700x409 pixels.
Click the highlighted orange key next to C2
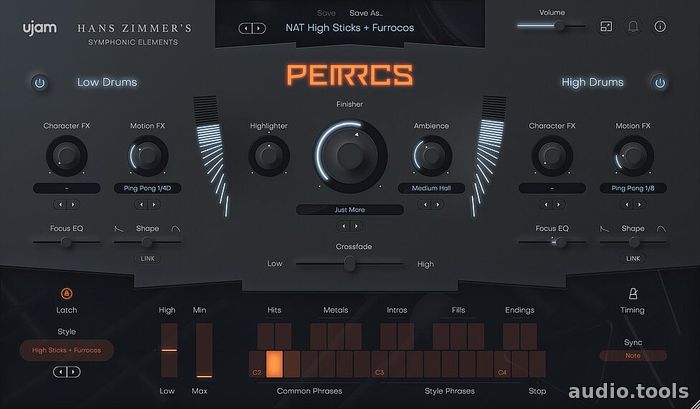point(275,364)
